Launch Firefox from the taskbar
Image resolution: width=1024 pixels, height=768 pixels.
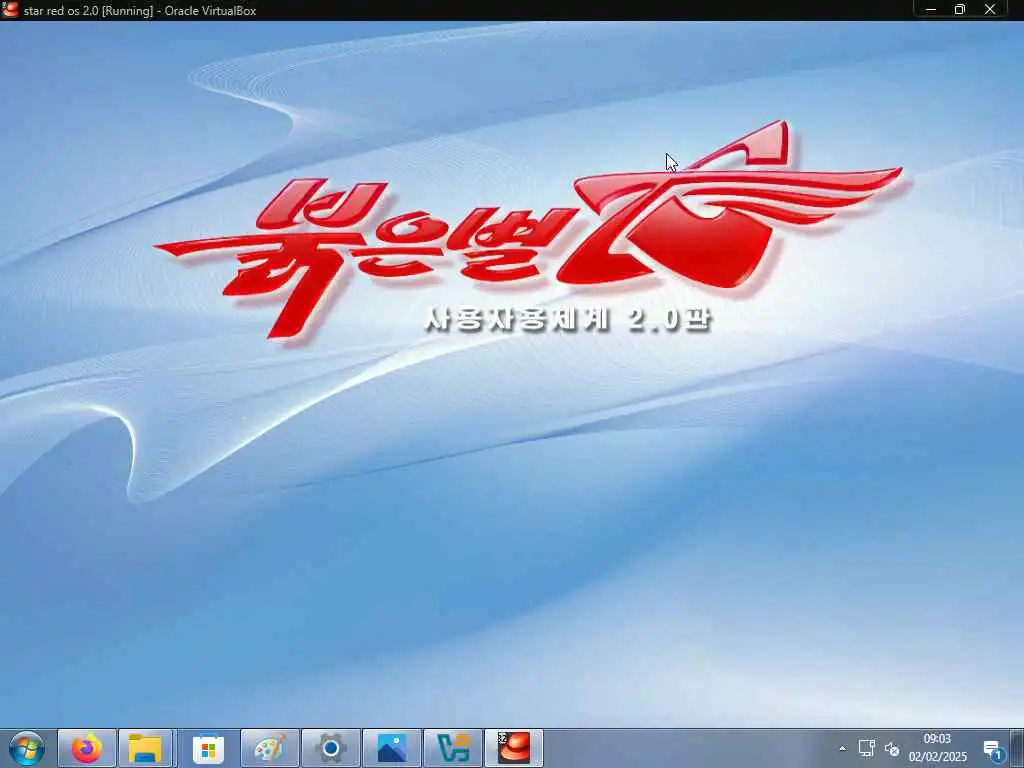[x=87, y=748]
